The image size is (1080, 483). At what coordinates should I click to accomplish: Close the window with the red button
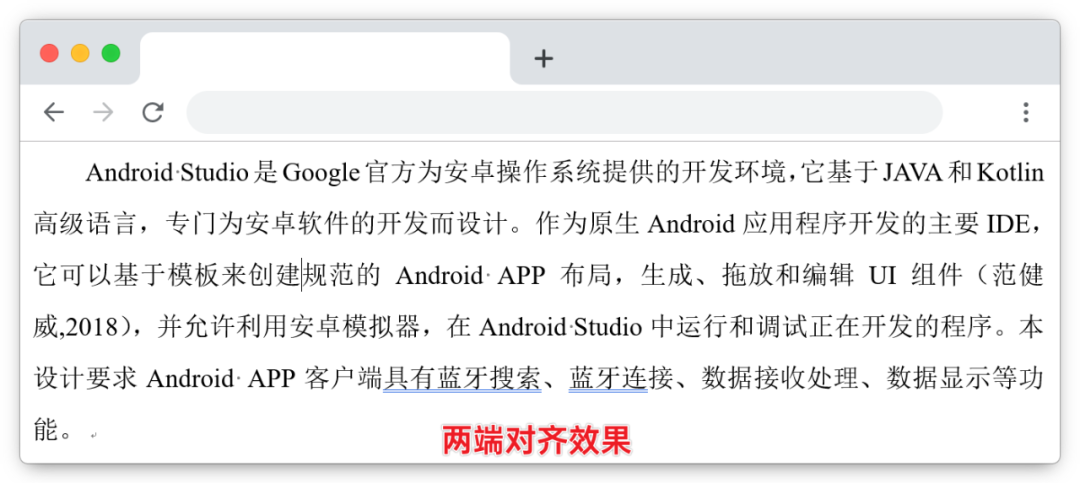tap(50, 53)
